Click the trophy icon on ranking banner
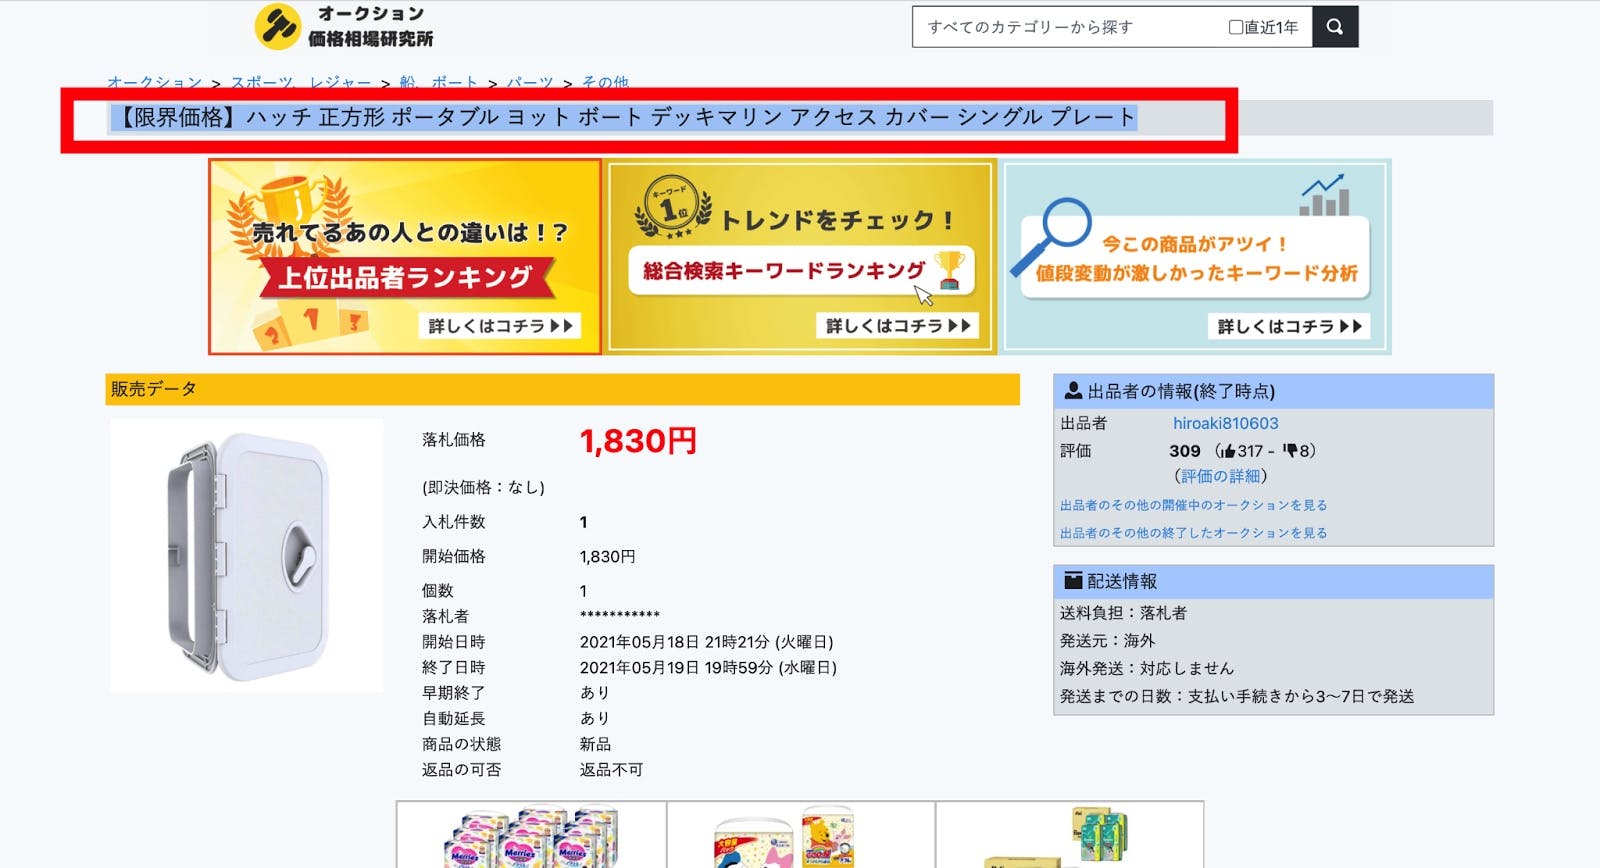This screenshot has height=868, width=1600. pos(949,270)
